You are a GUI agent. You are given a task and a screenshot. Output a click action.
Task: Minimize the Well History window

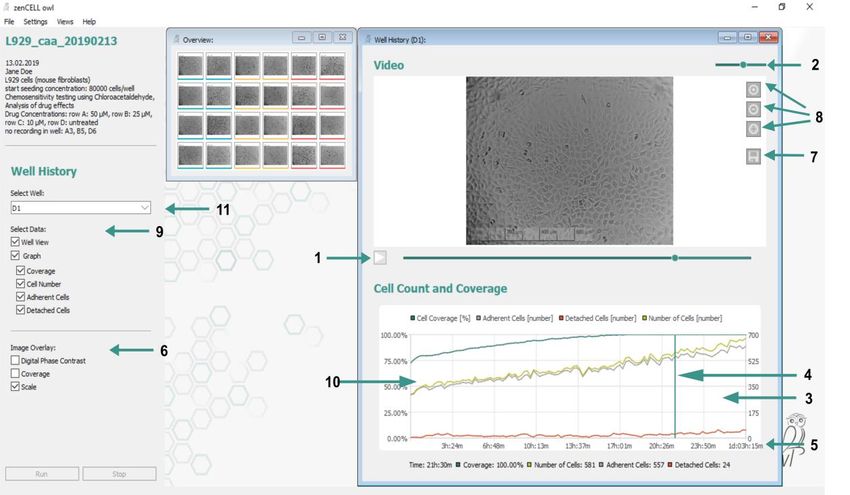coord(727,37)
